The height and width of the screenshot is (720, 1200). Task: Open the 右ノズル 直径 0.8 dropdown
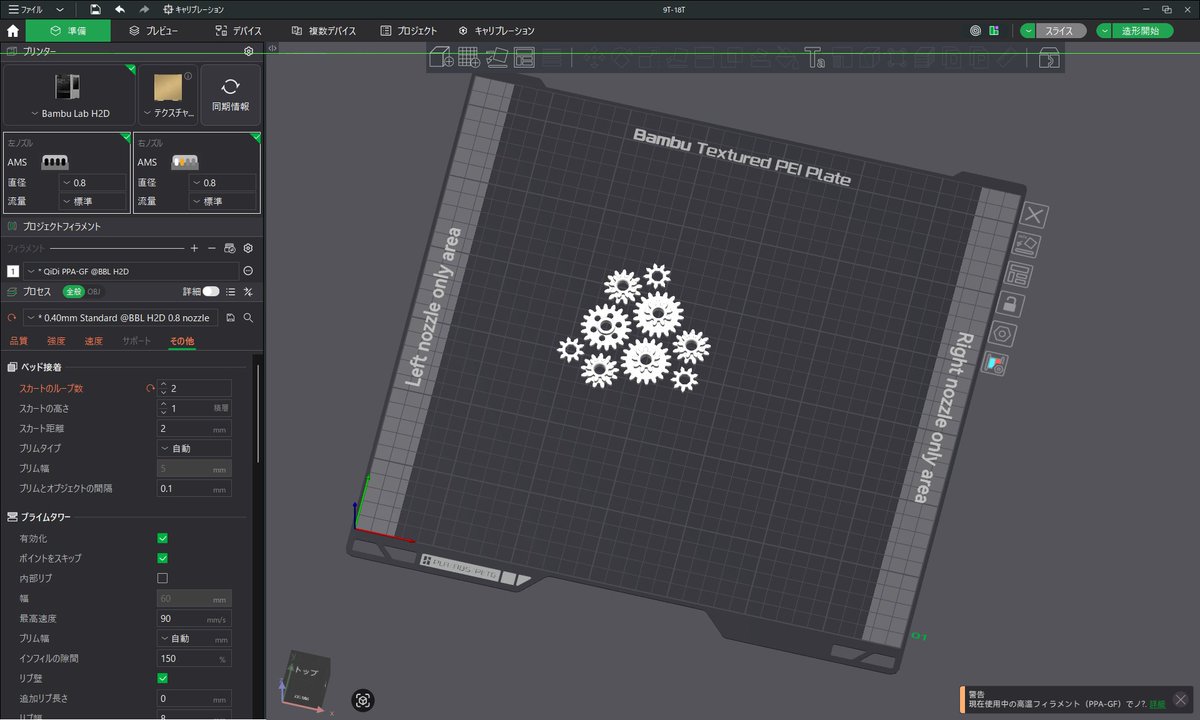click(222, 183)
